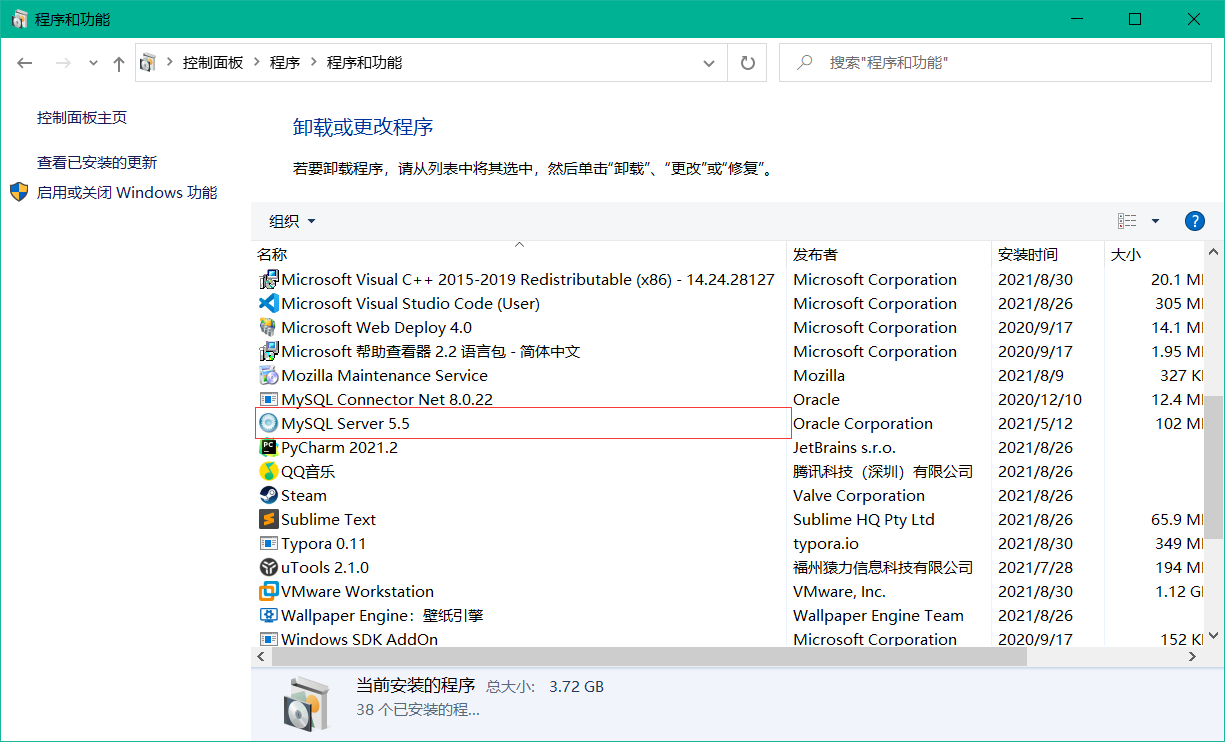The width and height of the screenshot is (1225, 742).
Task: Click the 2021/7/28 install date cell
Action: 1035,568
